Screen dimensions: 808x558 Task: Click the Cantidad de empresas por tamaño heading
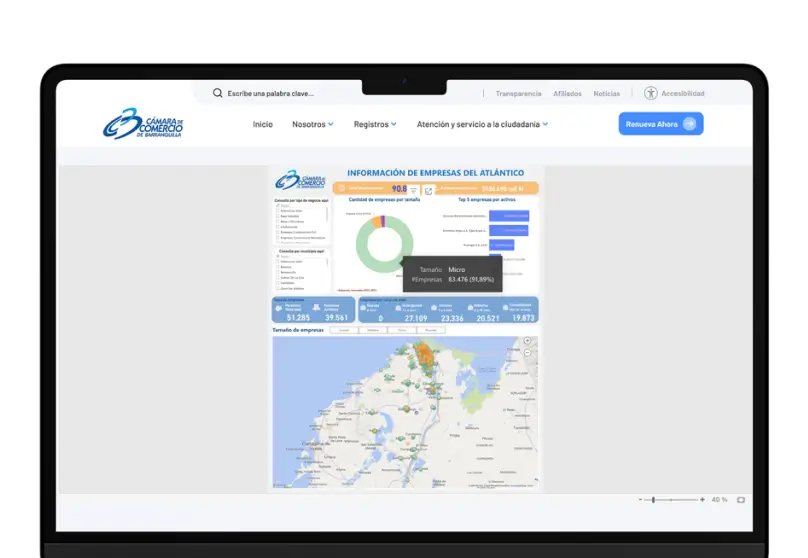tap(384, 199)
